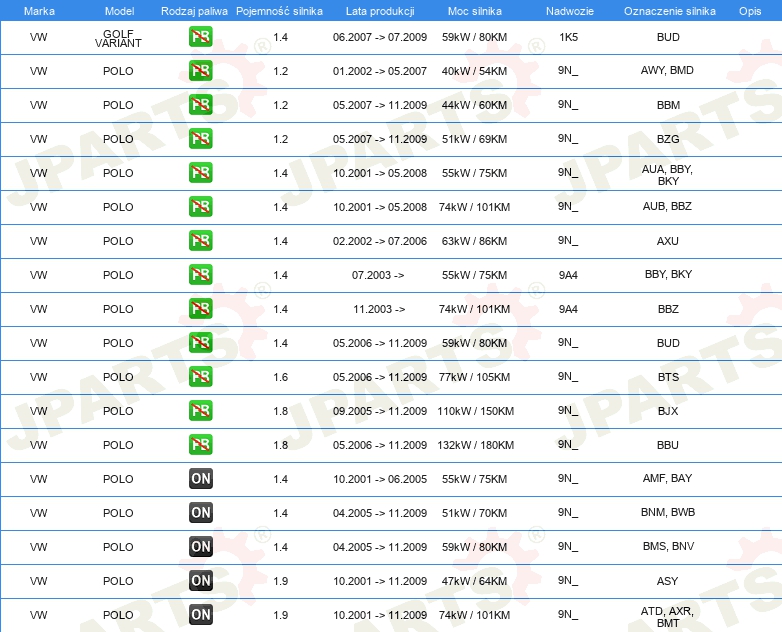Screen dimensions: 782x632
Task: Select the BTS engine code cell
Action: point(668,377)
